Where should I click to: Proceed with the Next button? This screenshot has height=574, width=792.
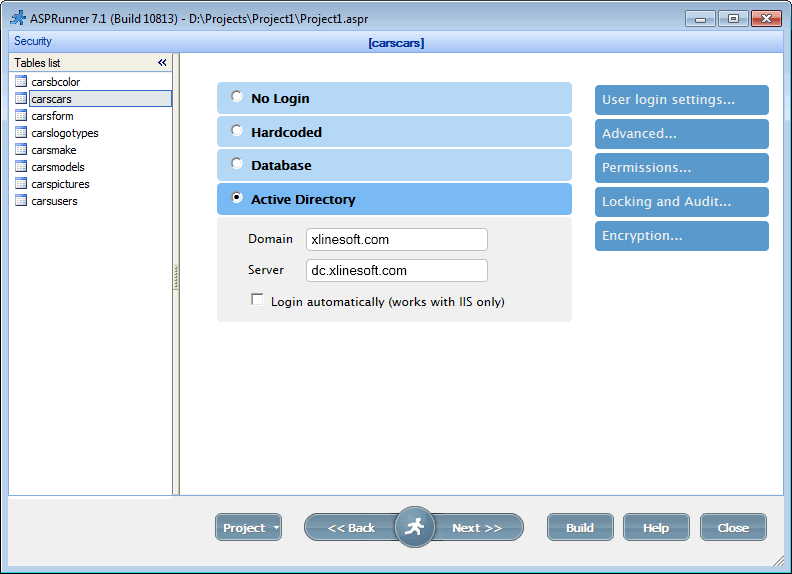tap(477, 528)
